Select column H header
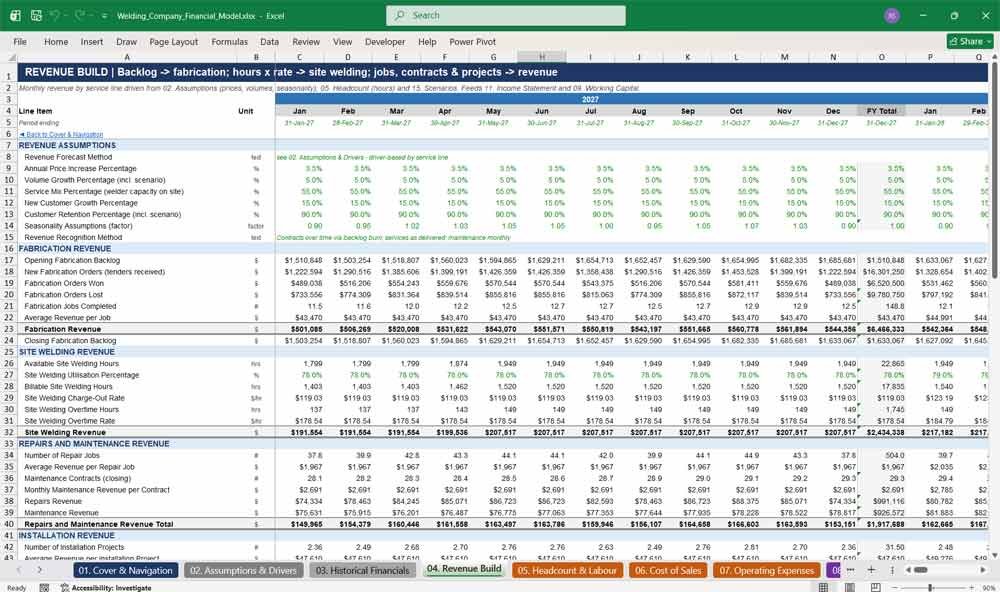The image size is (1000, 592). tap(541, 57)
